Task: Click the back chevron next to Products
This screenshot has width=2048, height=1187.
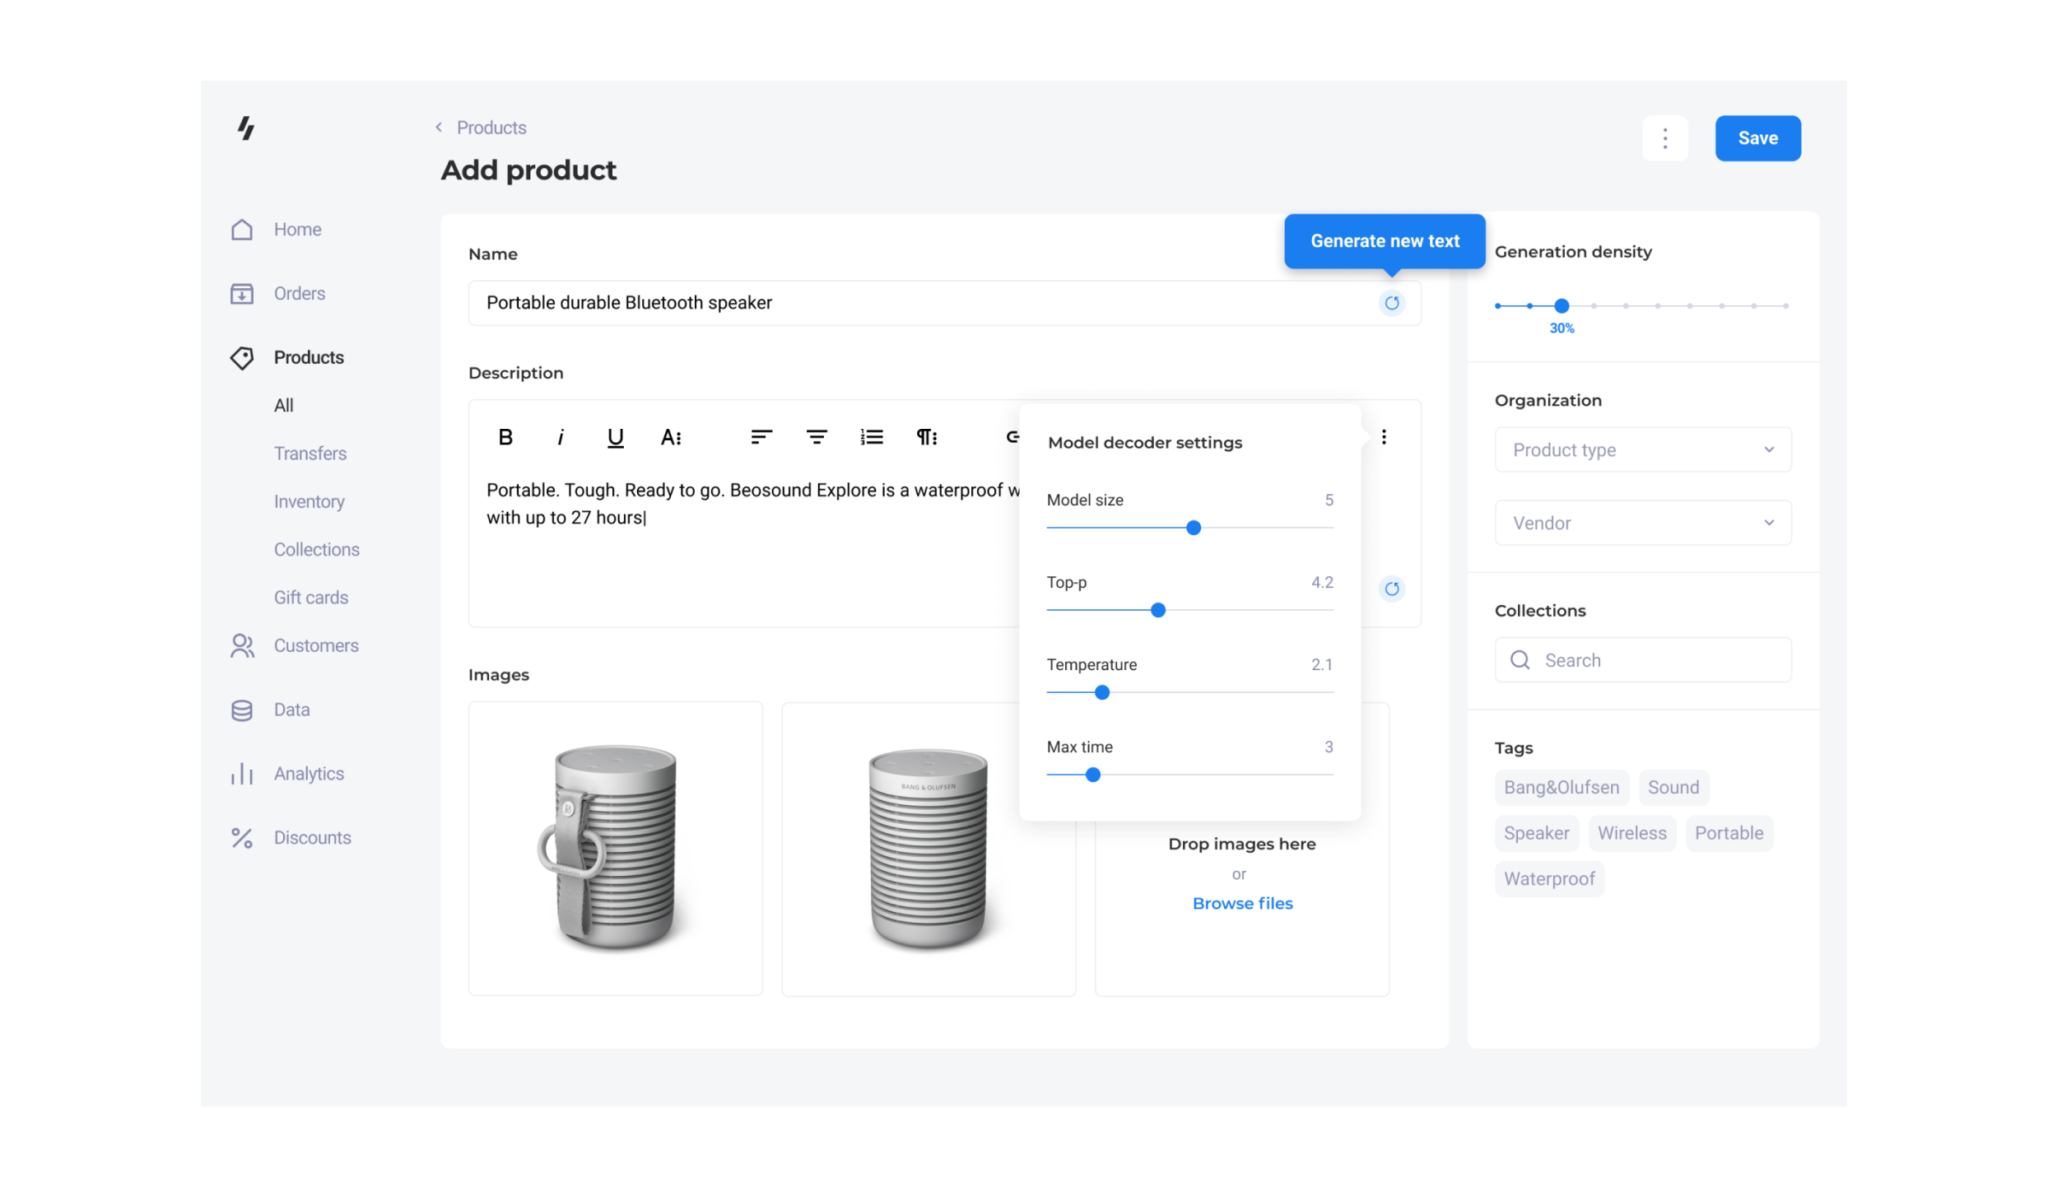Action: click(439, 127)
